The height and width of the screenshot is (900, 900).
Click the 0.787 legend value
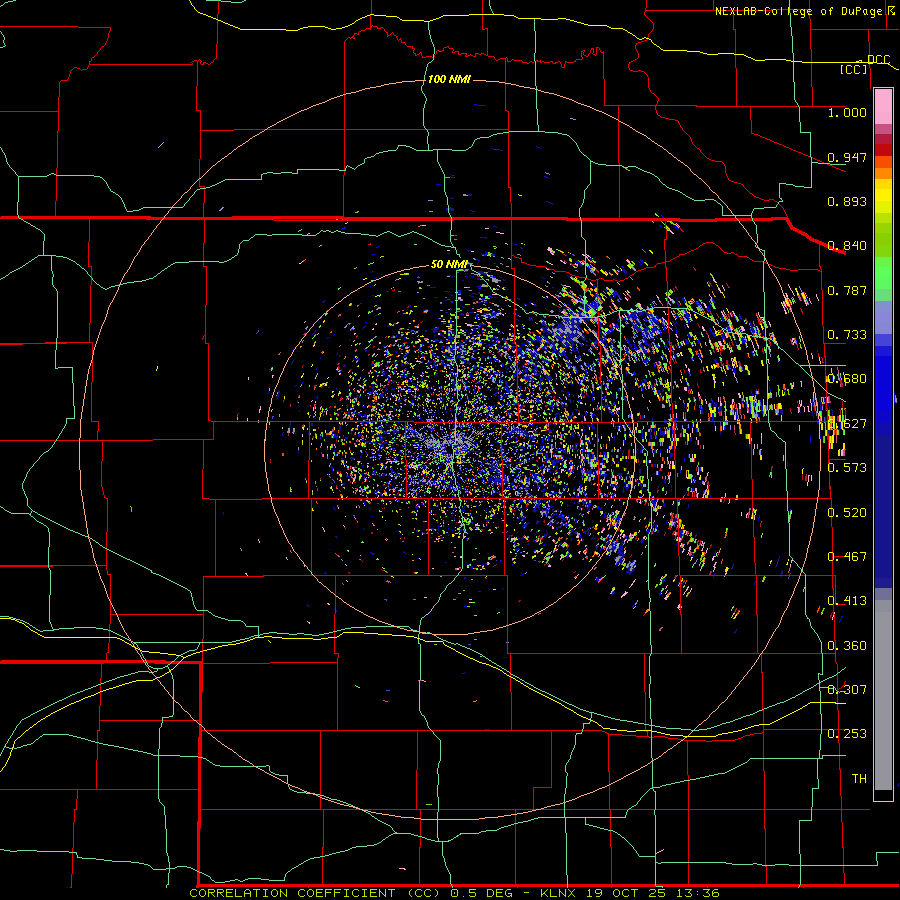point(847,290)
